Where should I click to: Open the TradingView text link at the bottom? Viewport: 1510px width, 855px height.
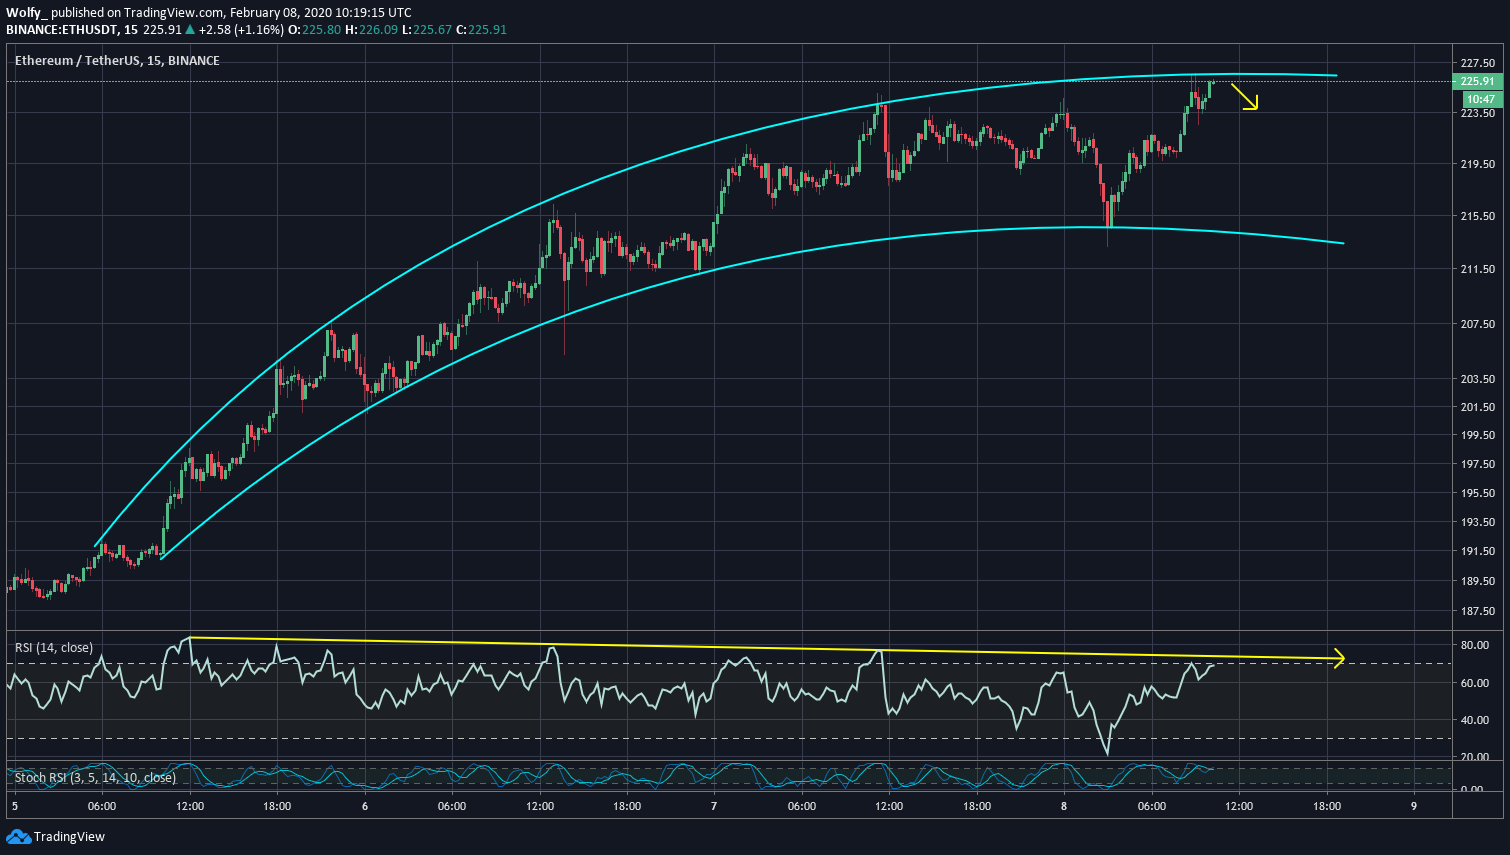pyautogui.click(x=69, y=837)
